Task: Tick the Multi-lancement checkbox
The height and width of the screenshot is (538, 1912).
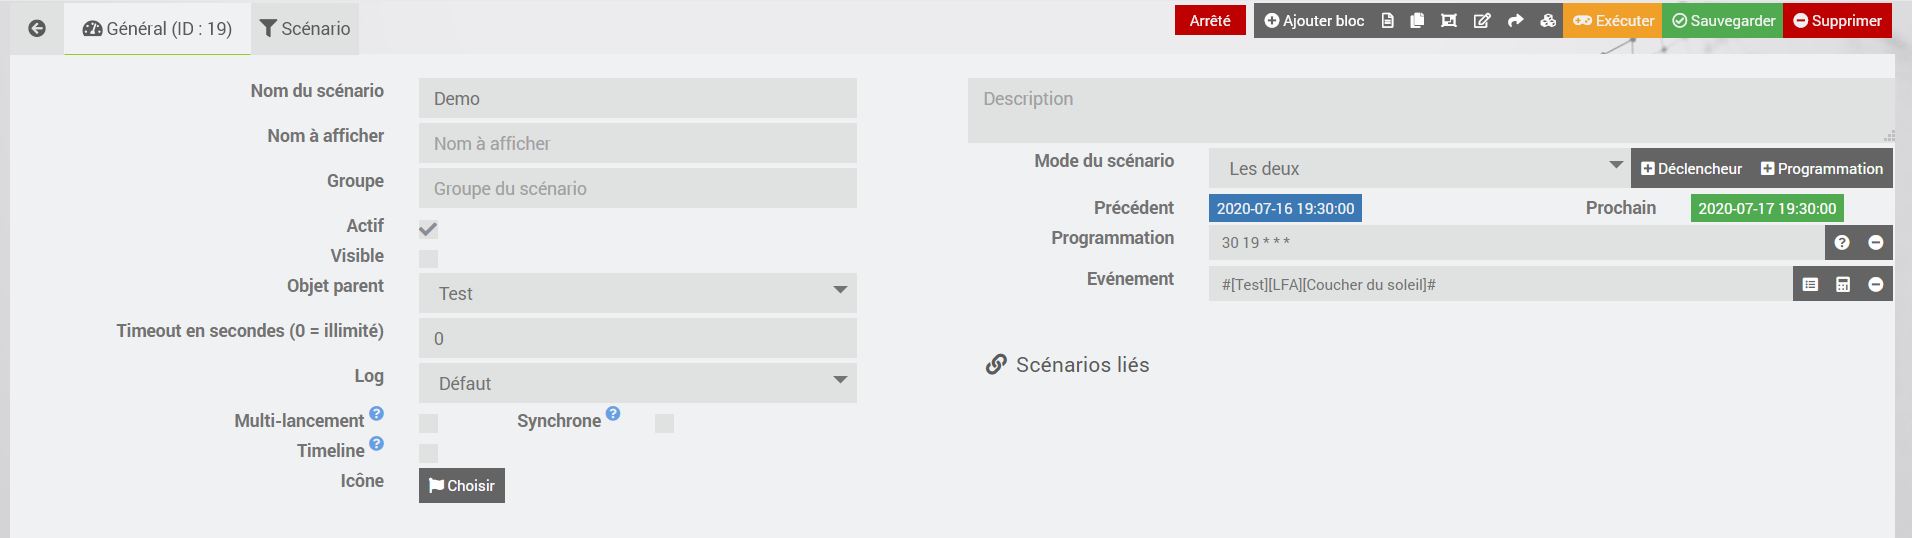Action: [428, 423]
